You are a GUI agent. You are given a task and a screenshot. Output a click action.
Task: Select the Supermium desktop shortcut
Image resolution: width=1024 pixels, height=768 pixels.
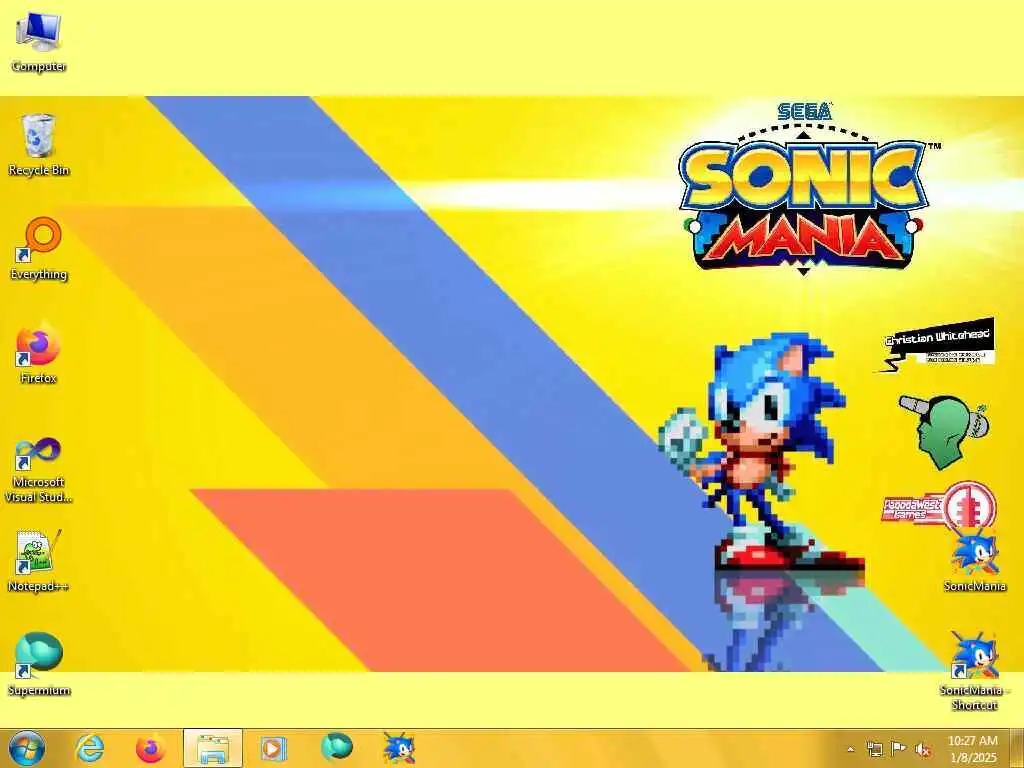click(39, 665)
